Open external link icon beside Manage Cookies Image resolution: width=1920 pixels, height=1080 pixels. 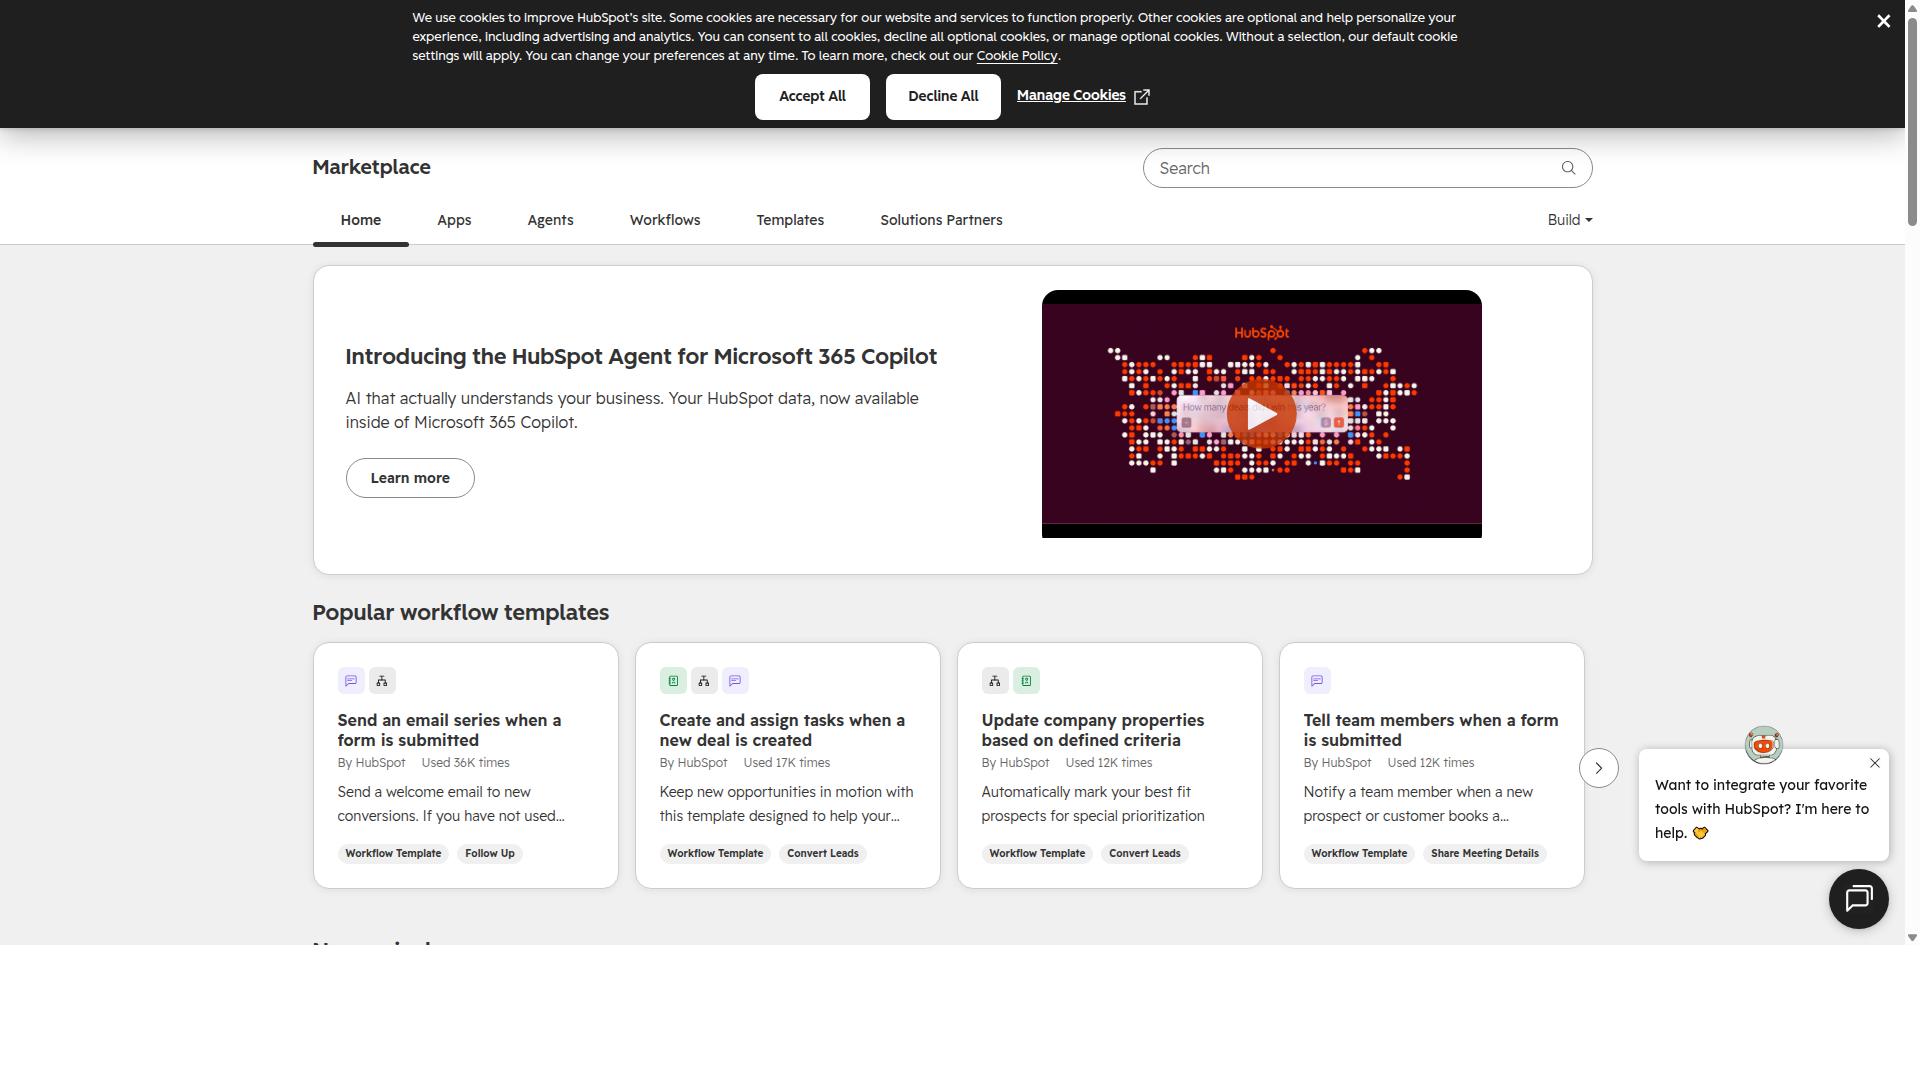point(1142,97)
